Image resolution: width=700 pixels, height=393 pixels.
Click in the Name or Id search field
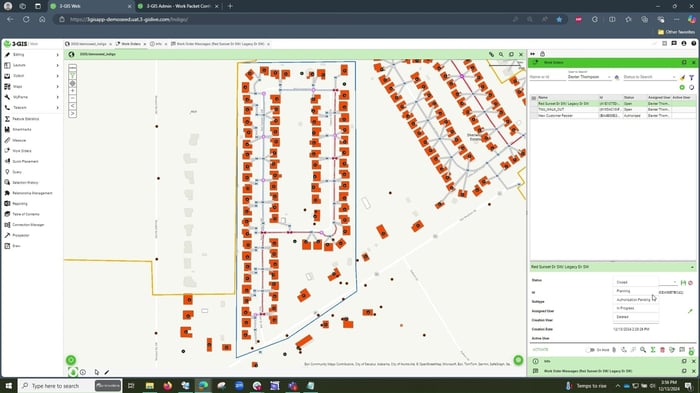point(547,77)
